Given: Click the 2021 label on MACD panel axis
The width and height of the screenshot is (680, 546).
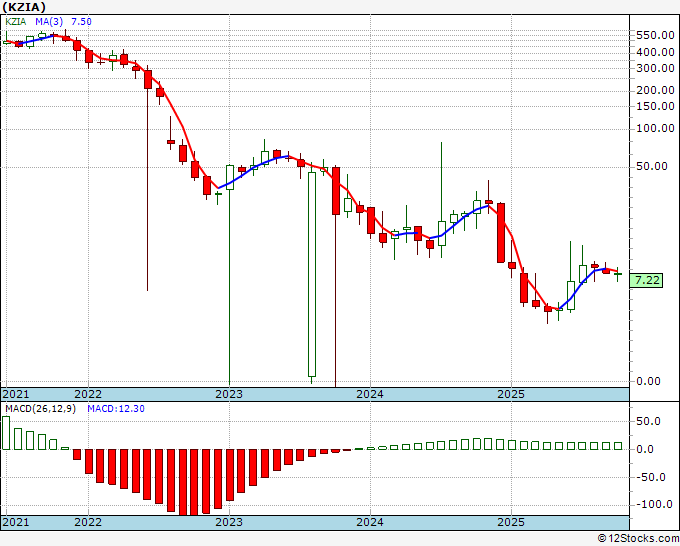Looking at the screenshot, I should 16,522.
